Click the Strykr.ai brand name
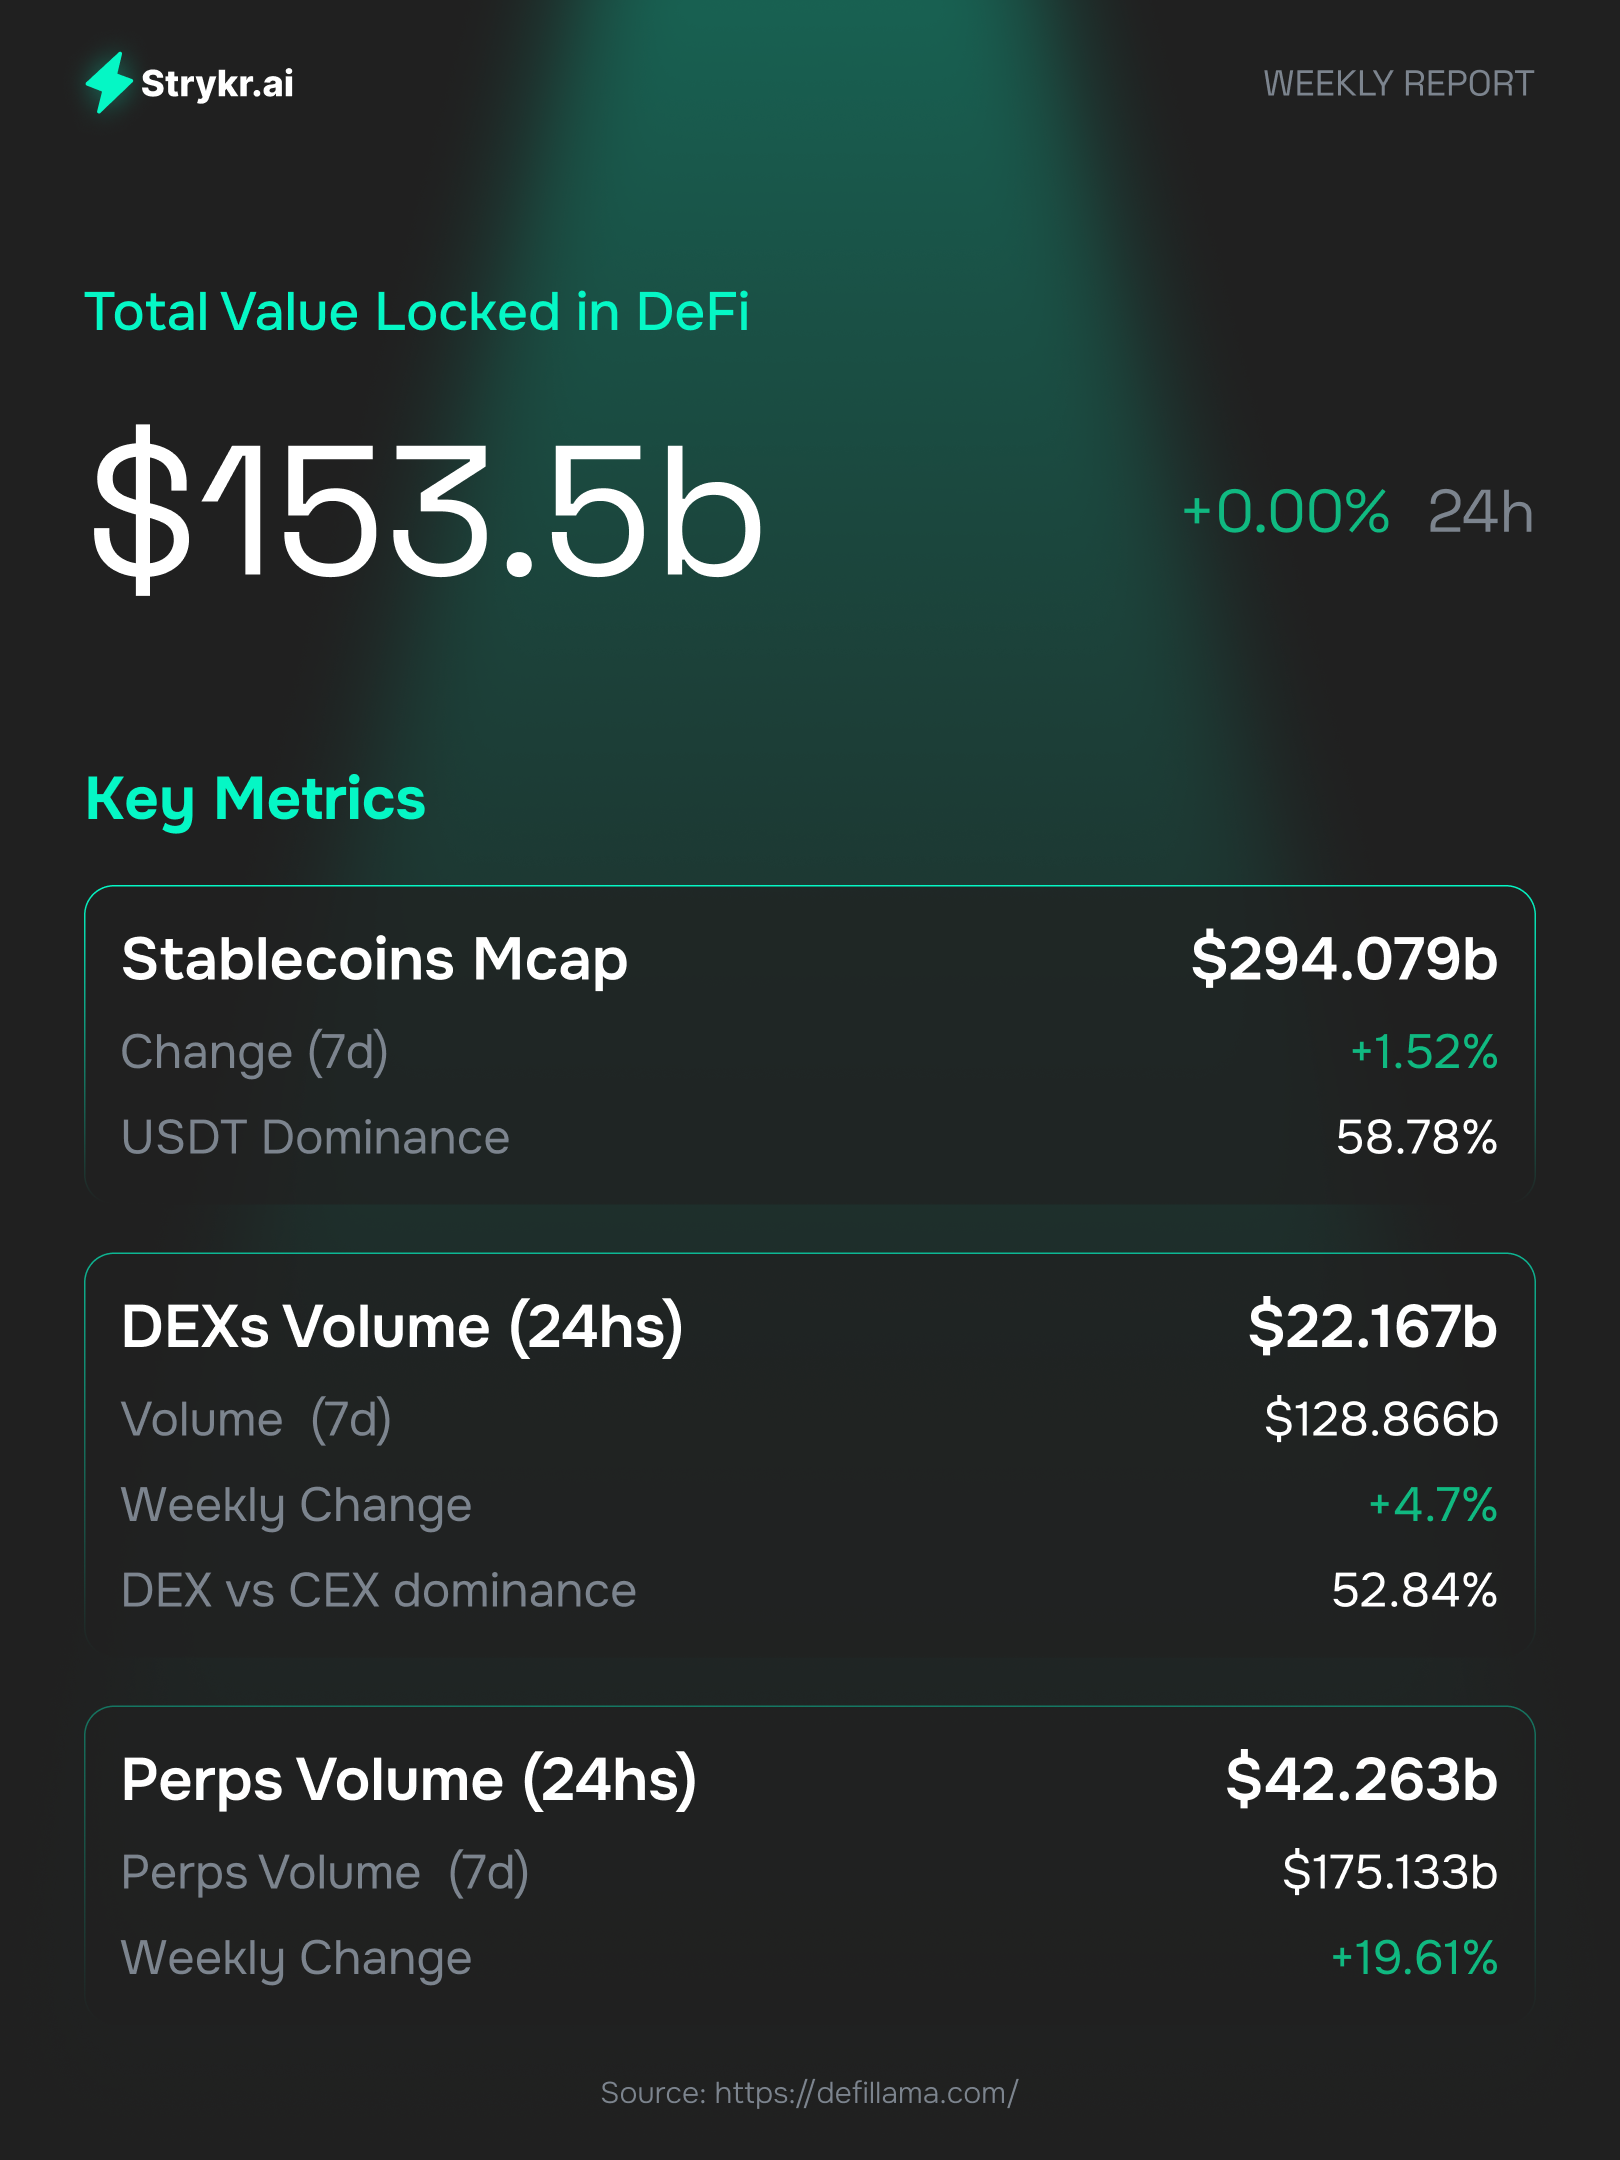Viewport: 1620px width, 2160px height. (217, 84)
